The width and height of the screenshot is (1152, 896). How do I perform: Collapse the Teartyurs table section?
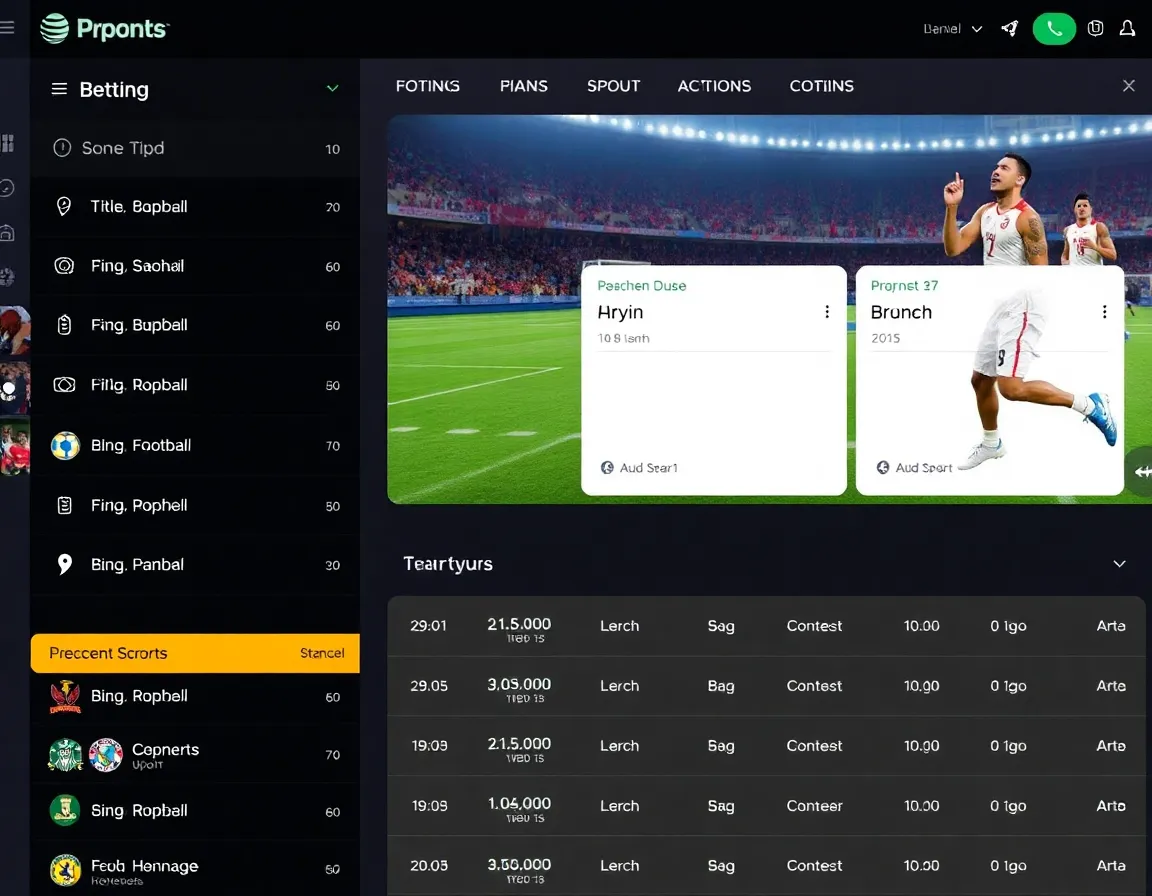pyautogui.click(x=1119, y=563)
